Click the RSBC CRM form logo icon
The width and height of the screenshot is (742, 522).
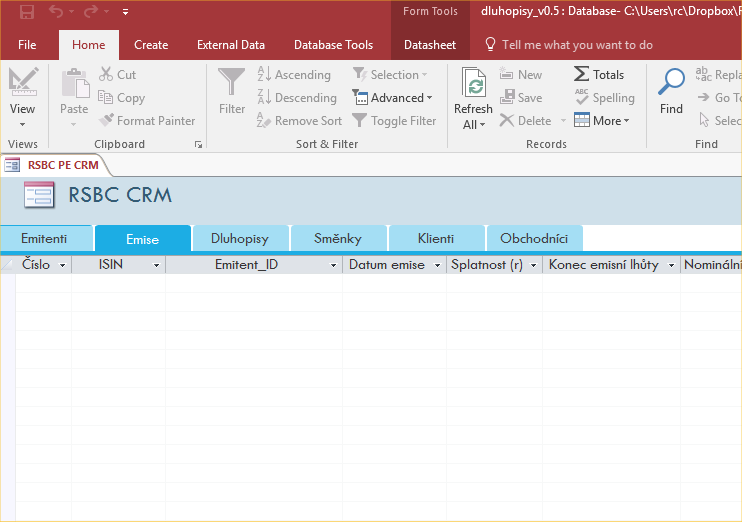(x=39, y=195)
